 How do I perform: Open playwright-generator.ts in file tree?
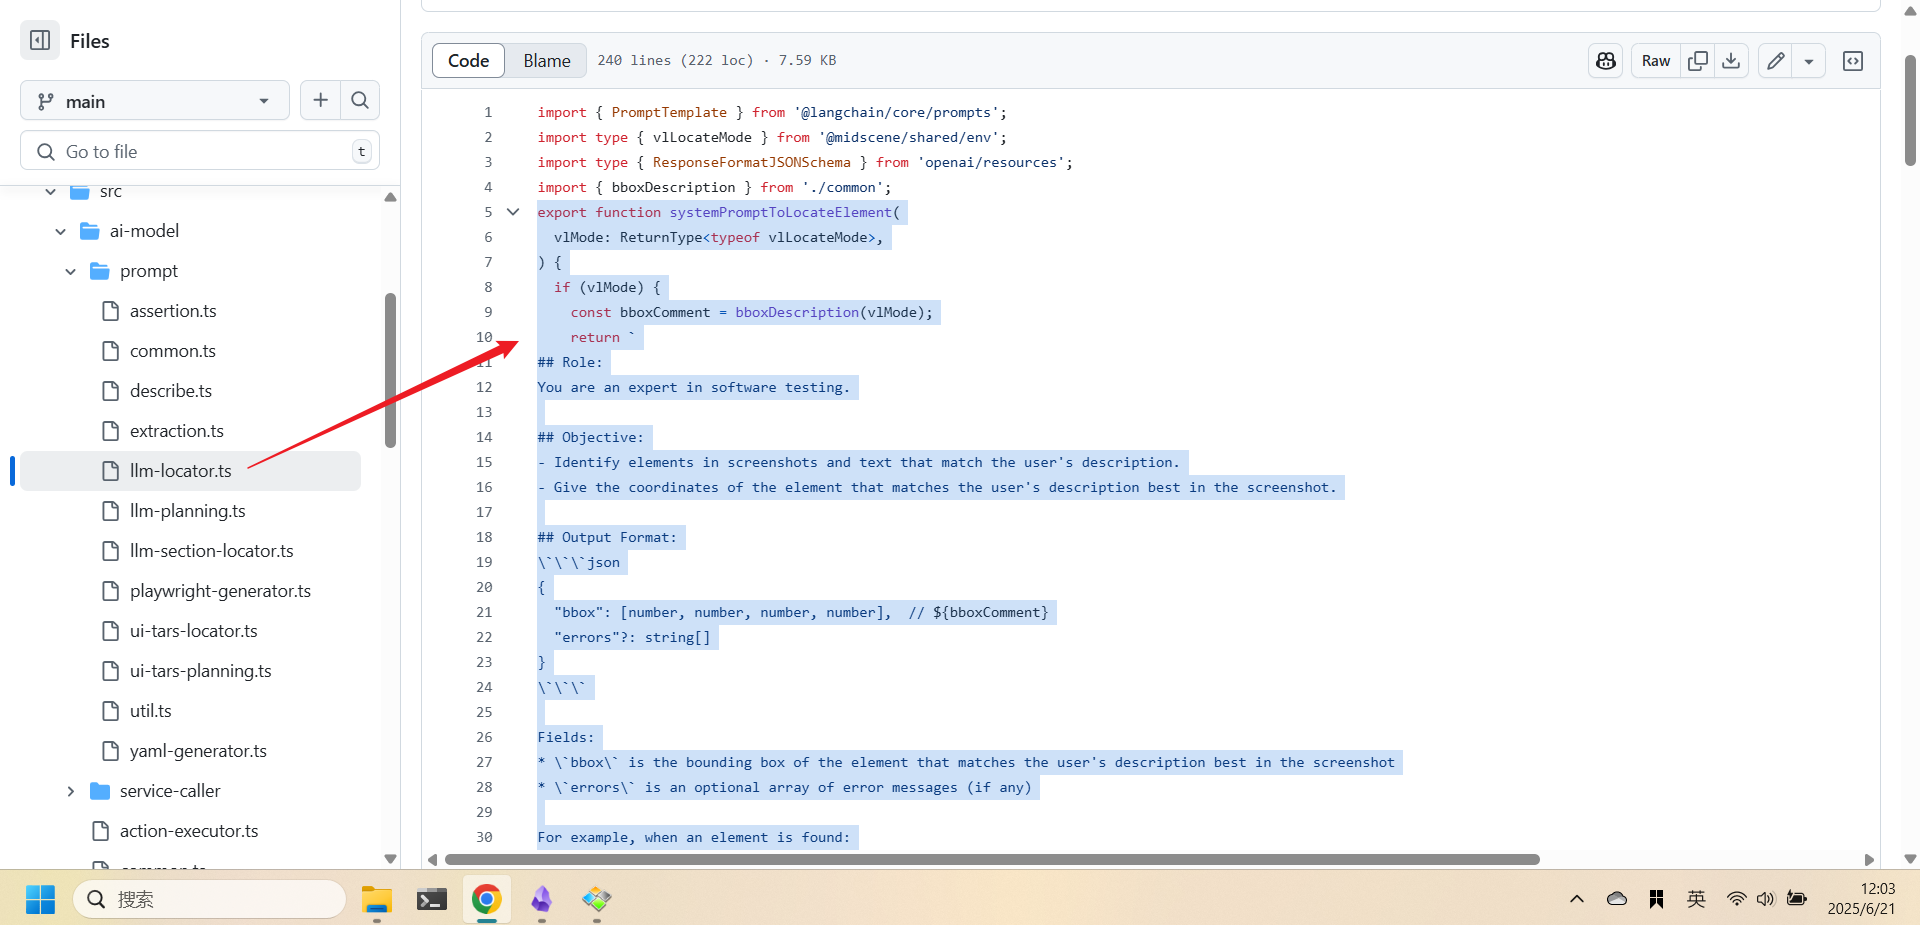(220, 591)
